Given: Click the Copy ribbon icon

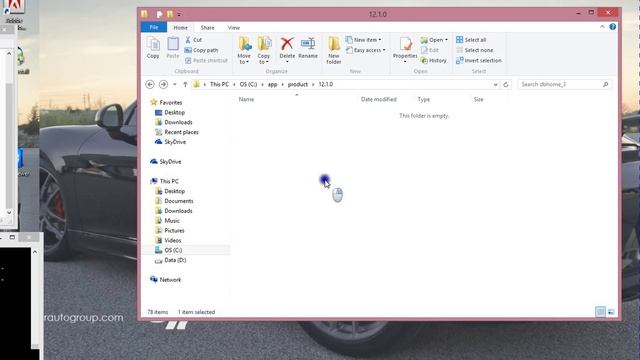Looking at the screenshot, I should point(153,48).
